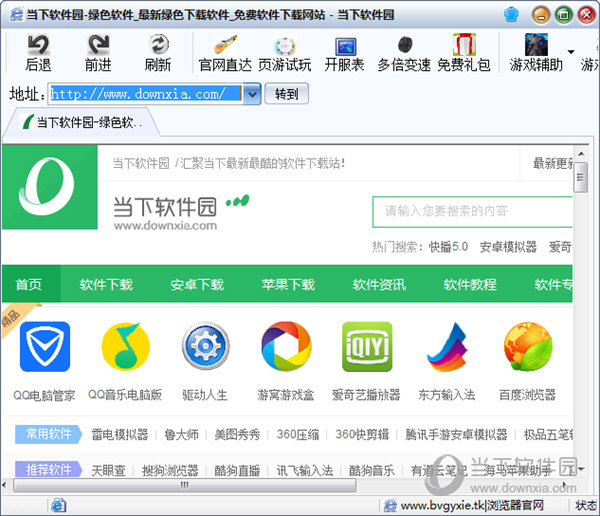Click the 推荐软件 category label

tap(49, 469)
